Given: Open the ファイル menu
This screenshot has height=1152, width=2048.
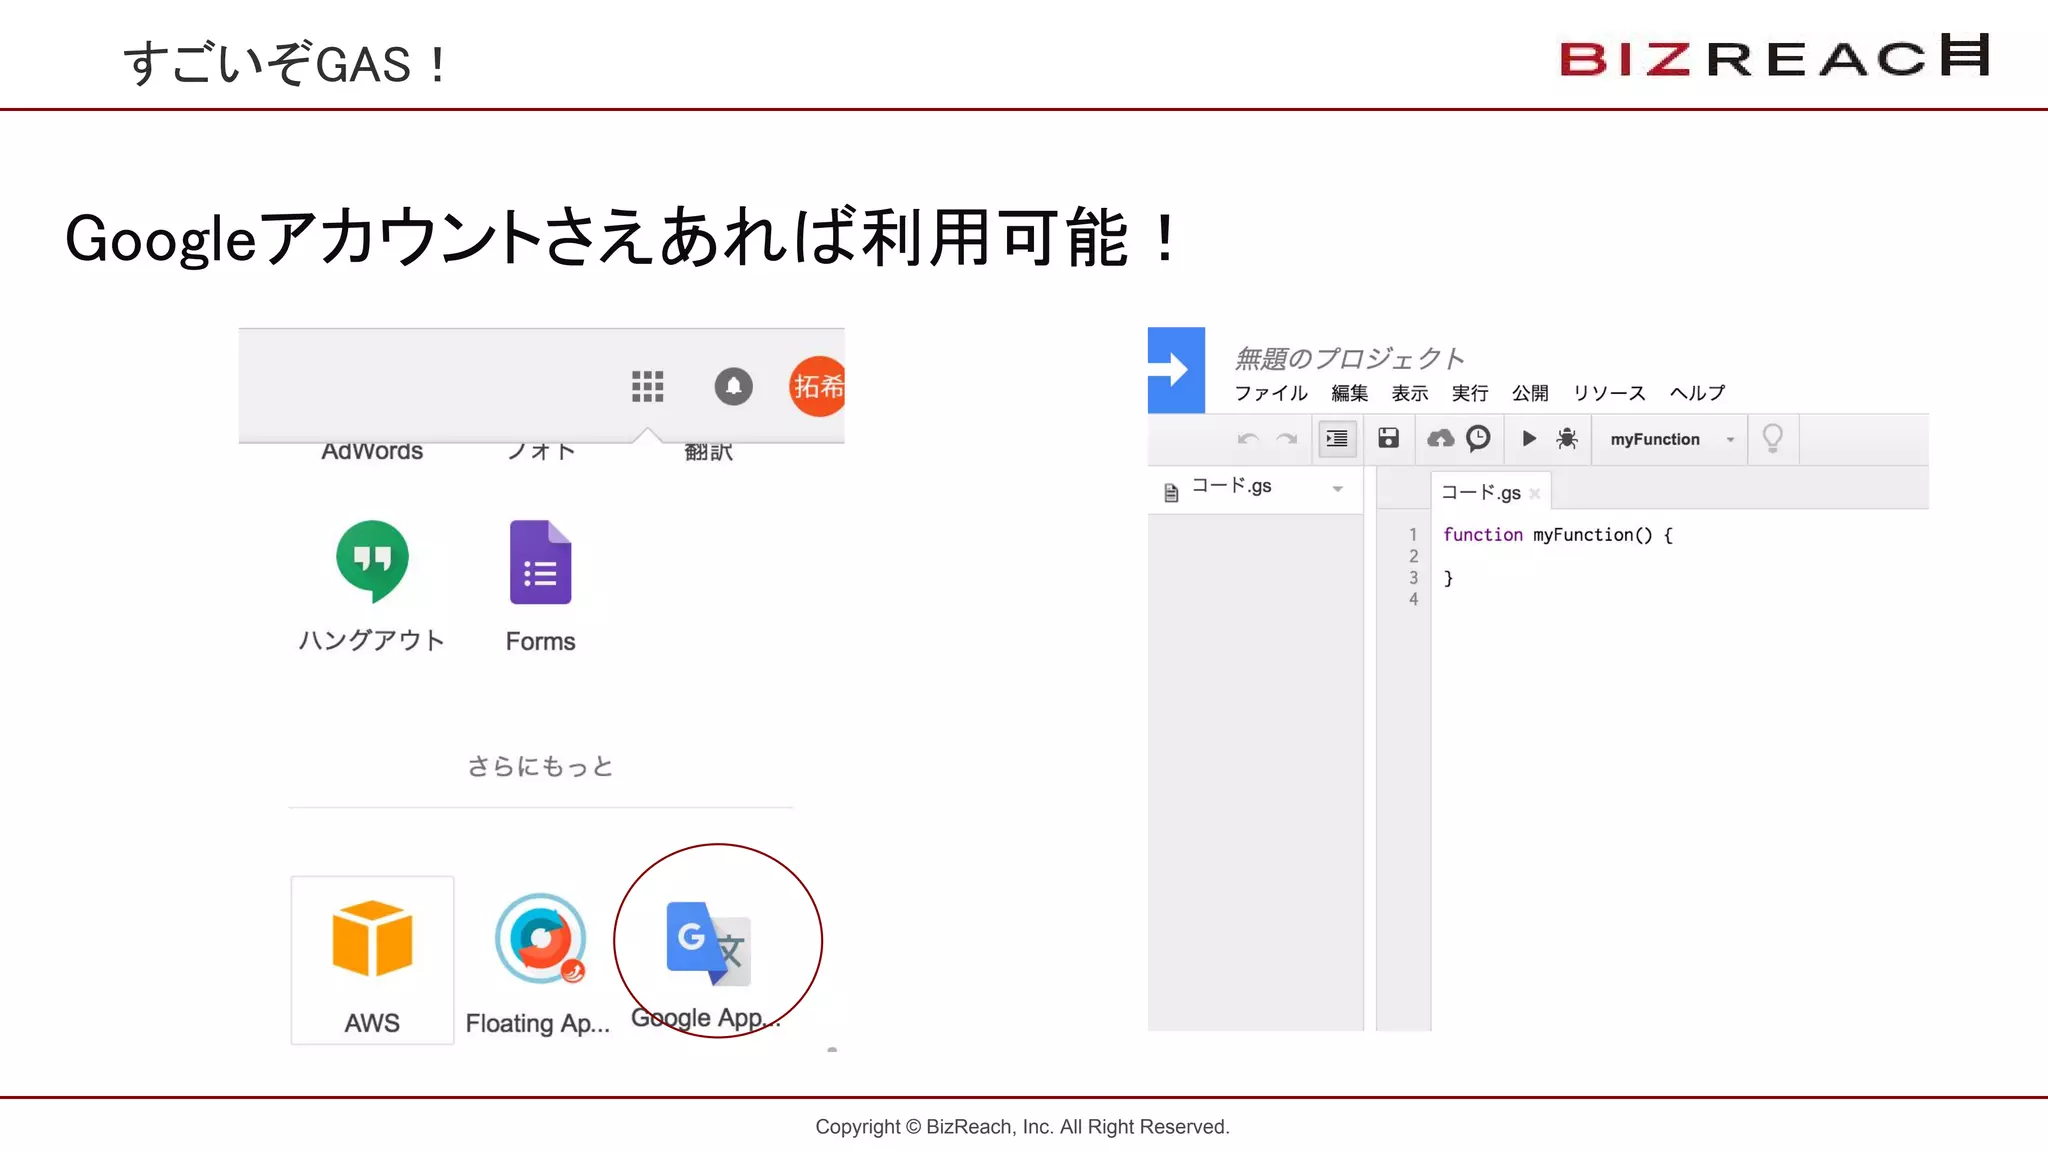Looking at the screenshot, I should pos(1271,393).
